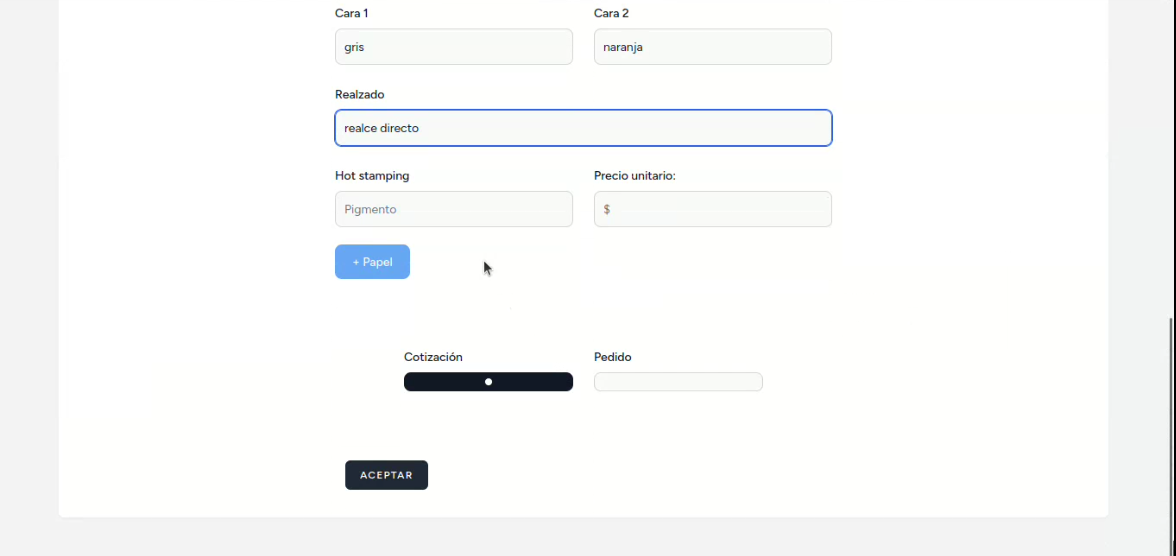Select the empty Pedido option bar

[x=678, y=382]
